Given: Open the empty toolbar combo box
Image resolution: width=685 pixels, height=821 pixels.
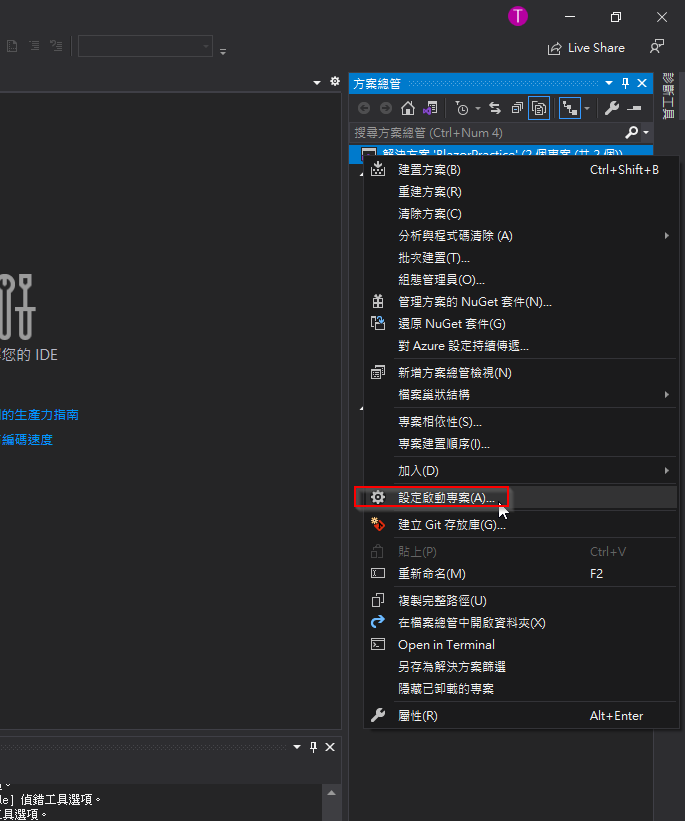Looking at the screenshot, I should [145, 46].
